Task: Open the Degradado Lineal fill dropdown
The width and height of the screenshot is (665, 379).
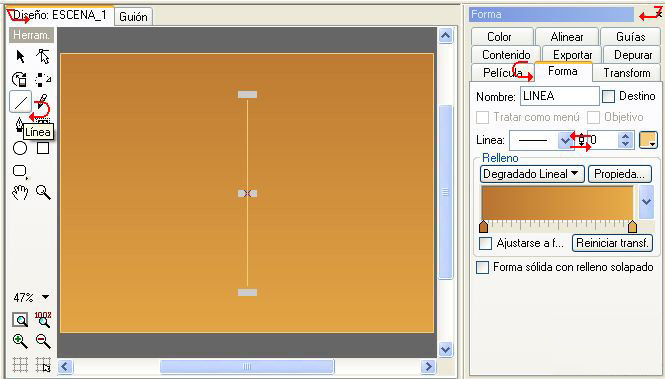Action: [x=532, y=174]
